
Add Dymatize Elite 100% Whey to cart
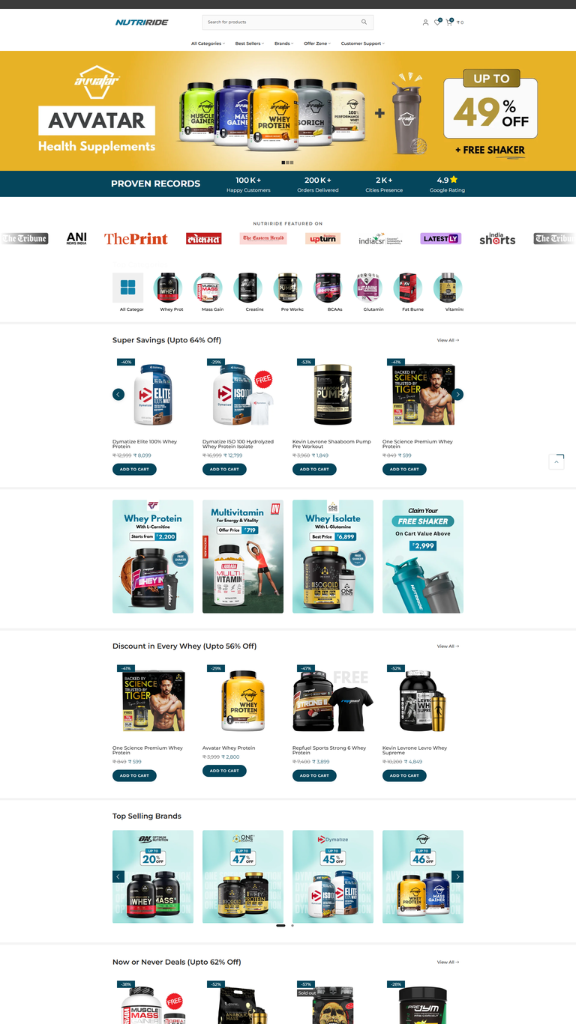point(135,469)
